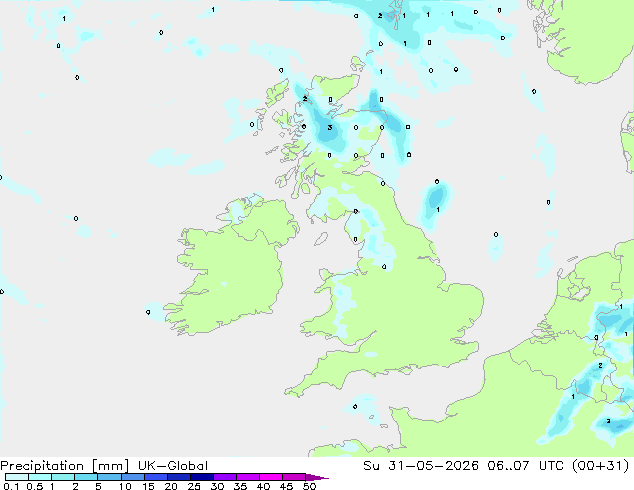Select the 30–35 mm purple legend swatch
This screenshot has height=490, width=634.
[224, 477]
